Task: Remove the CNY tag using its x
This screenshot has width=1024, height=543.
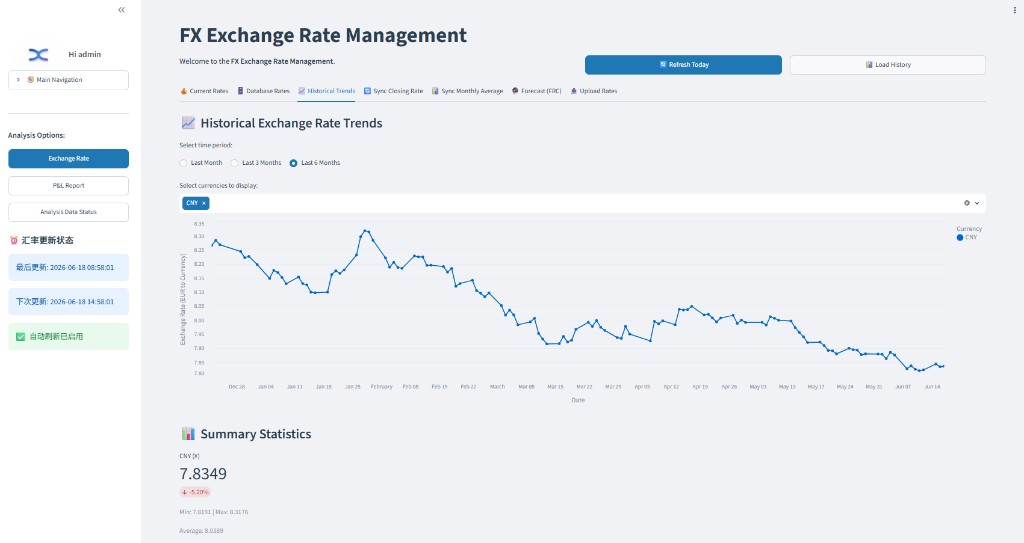Action: click(x=204, y=203)
